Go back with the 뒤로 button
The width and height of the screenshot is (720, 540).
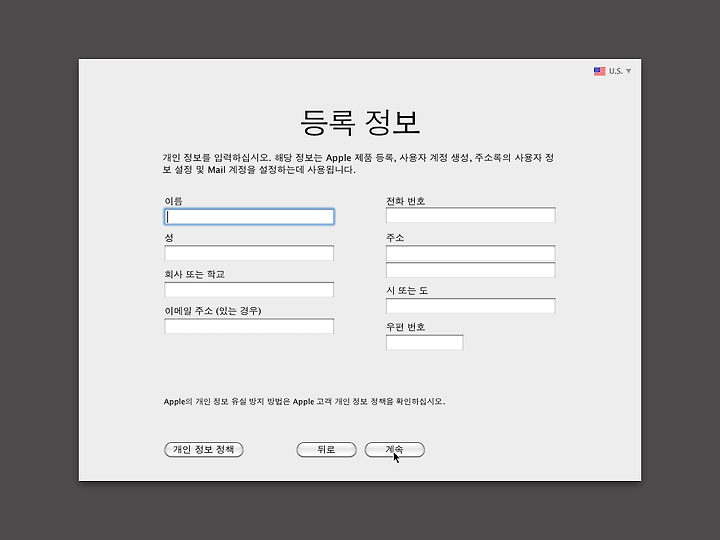[326, 450]
